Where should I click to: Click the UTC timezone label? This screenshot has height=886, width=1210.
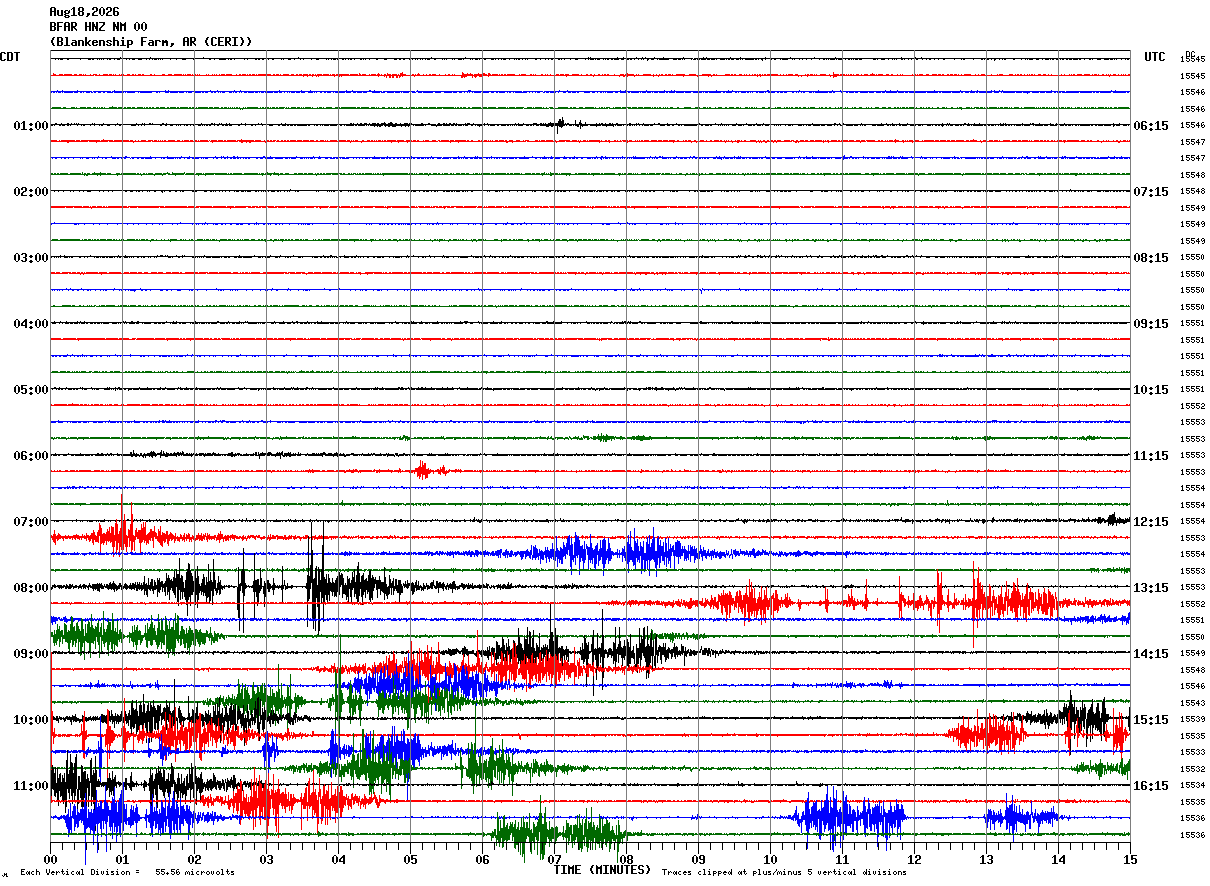tap(1155, 57)
